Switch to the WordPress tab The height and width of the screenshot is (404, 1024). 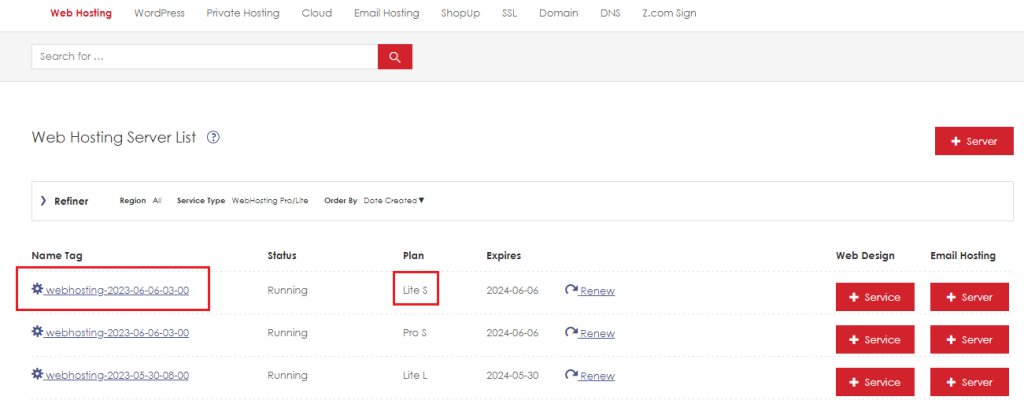[x=159, y=13]
